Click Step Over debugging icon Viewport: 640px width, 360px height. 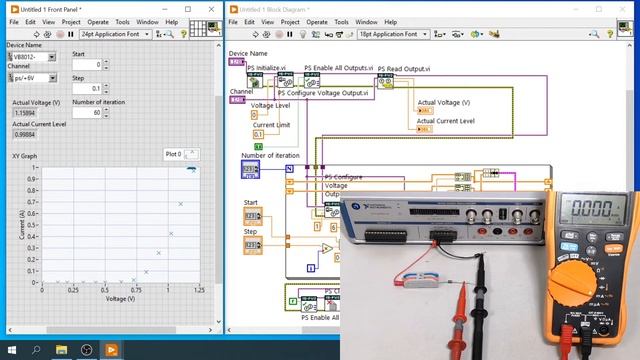coord(339,34)
